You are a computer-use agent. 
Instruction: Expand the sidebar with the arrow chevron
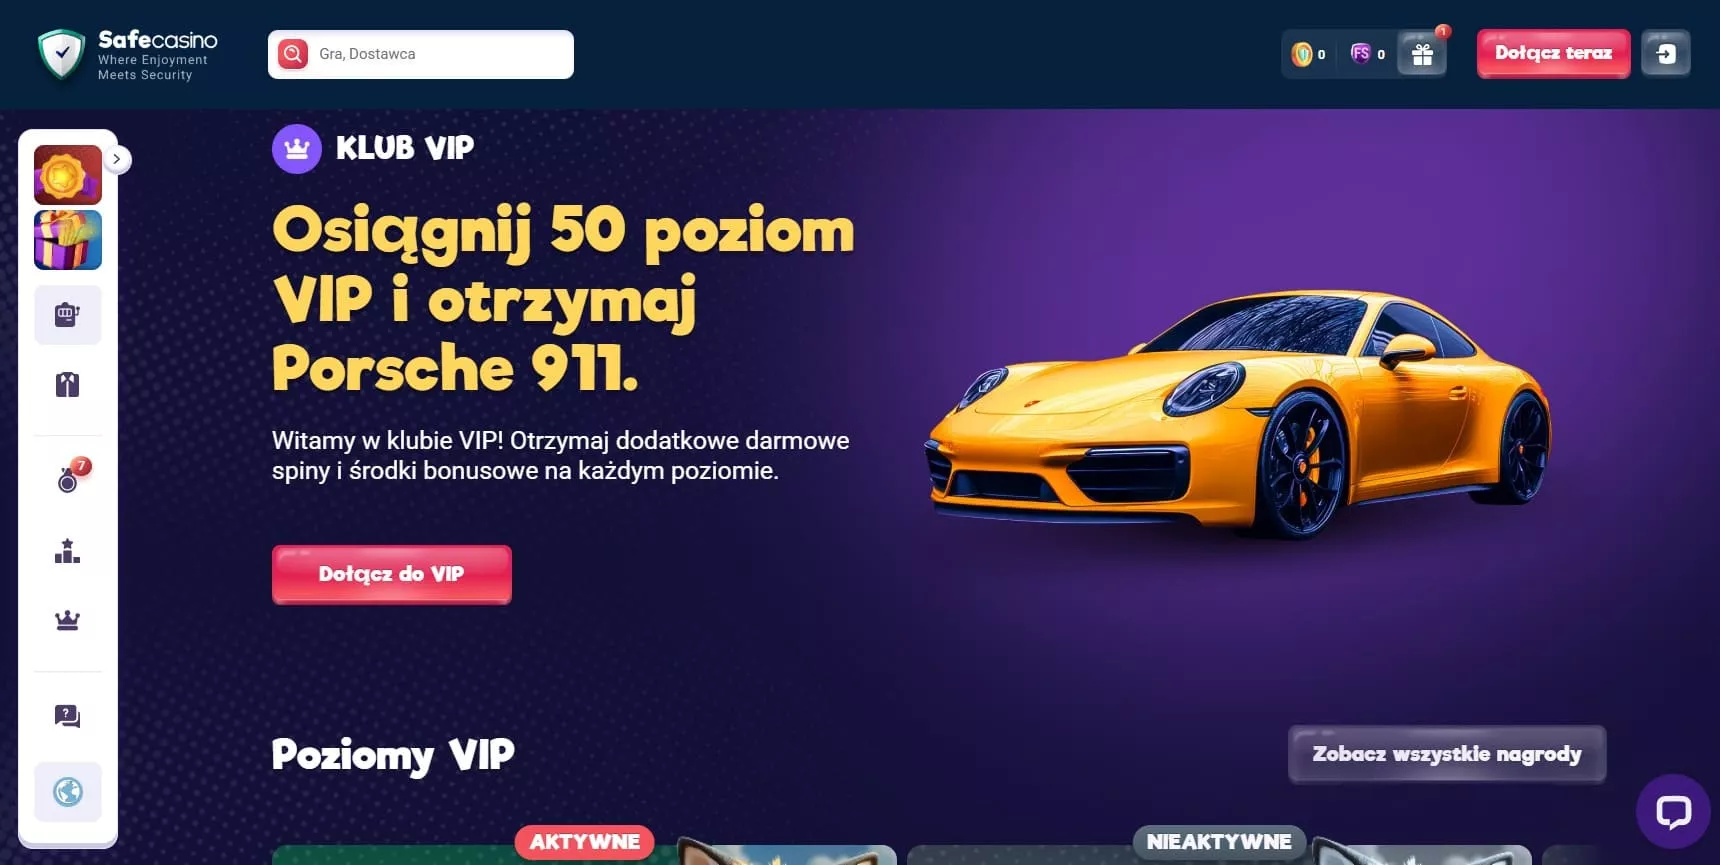point(117,159)
